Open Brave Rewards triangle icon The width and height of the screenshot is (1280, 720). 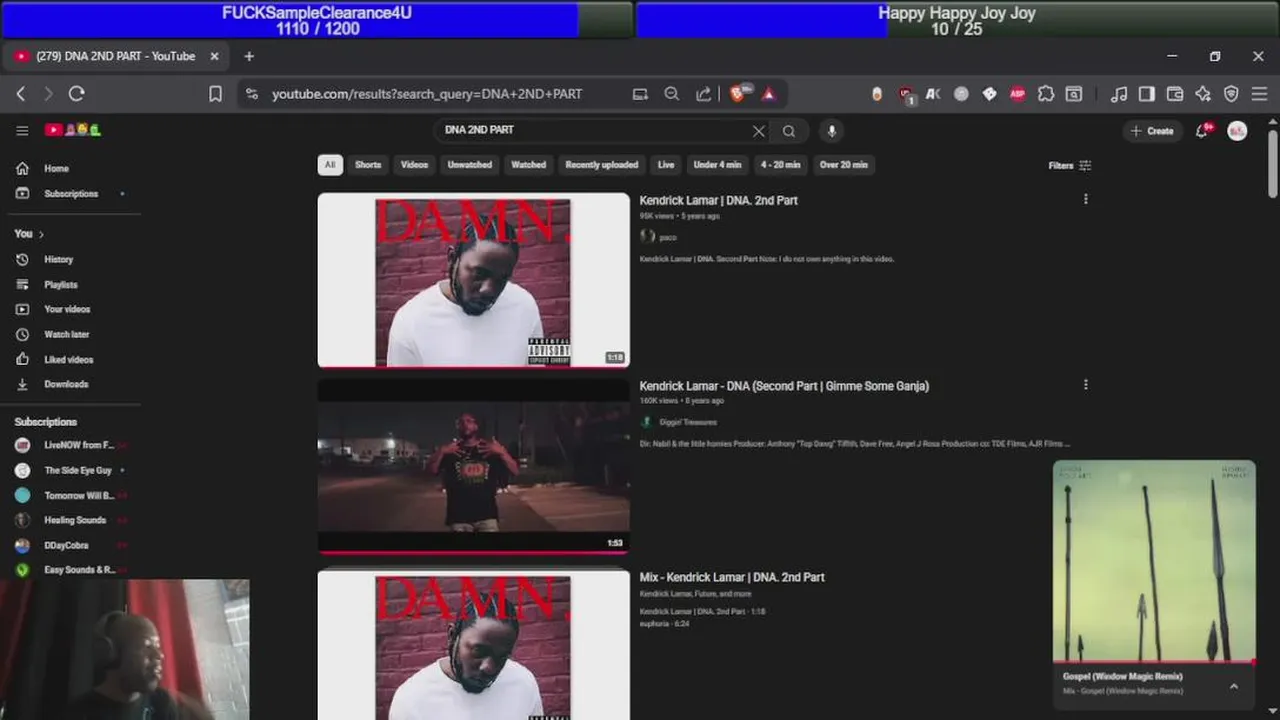769,94
